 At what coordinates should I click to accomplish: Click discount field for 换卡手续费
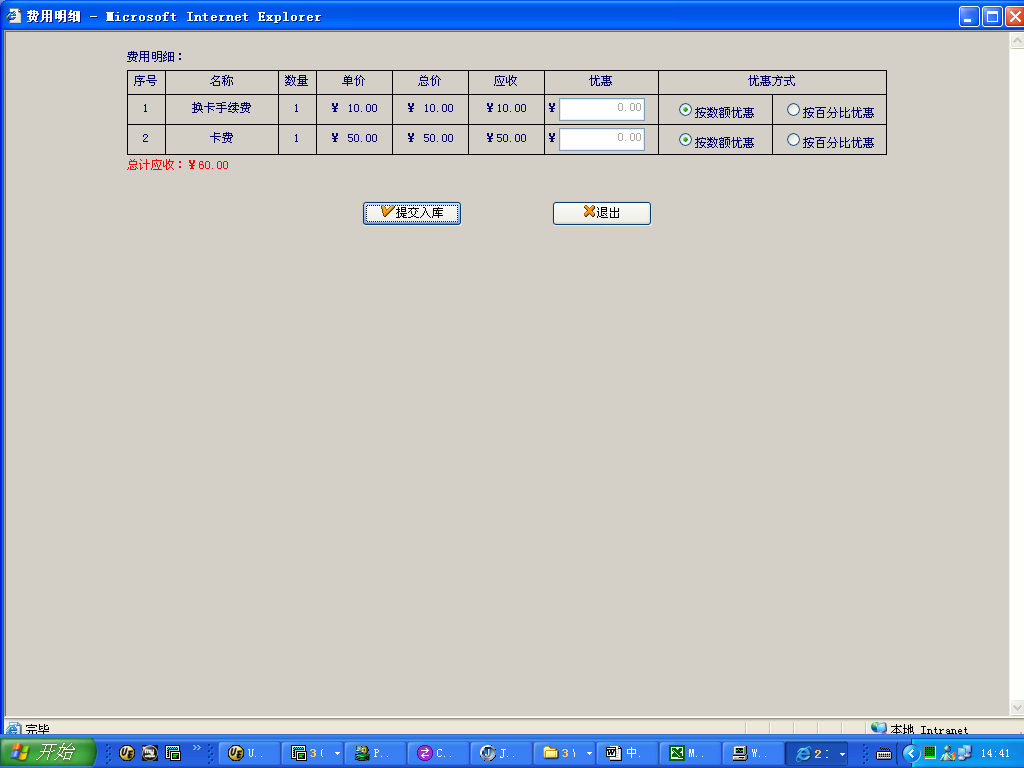coord(601,109)
